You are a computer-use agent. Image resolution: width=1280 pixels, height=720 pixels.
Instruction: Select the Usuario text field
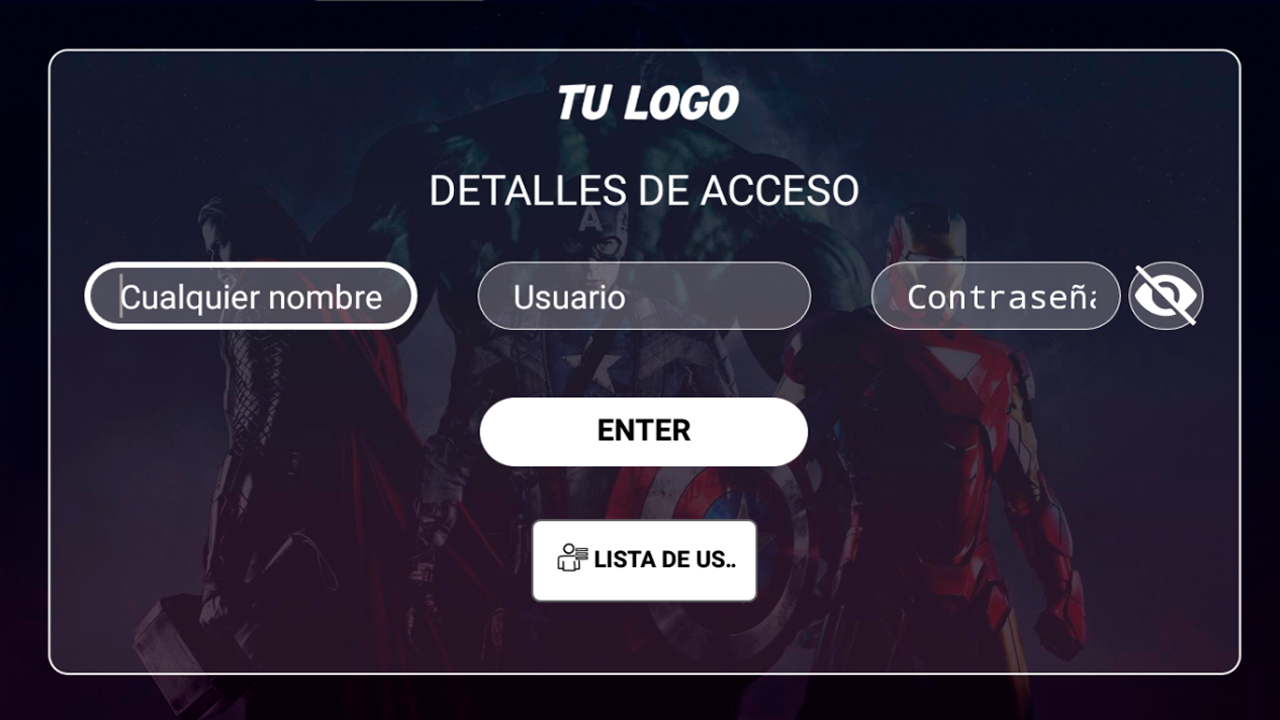click(644, 296)
